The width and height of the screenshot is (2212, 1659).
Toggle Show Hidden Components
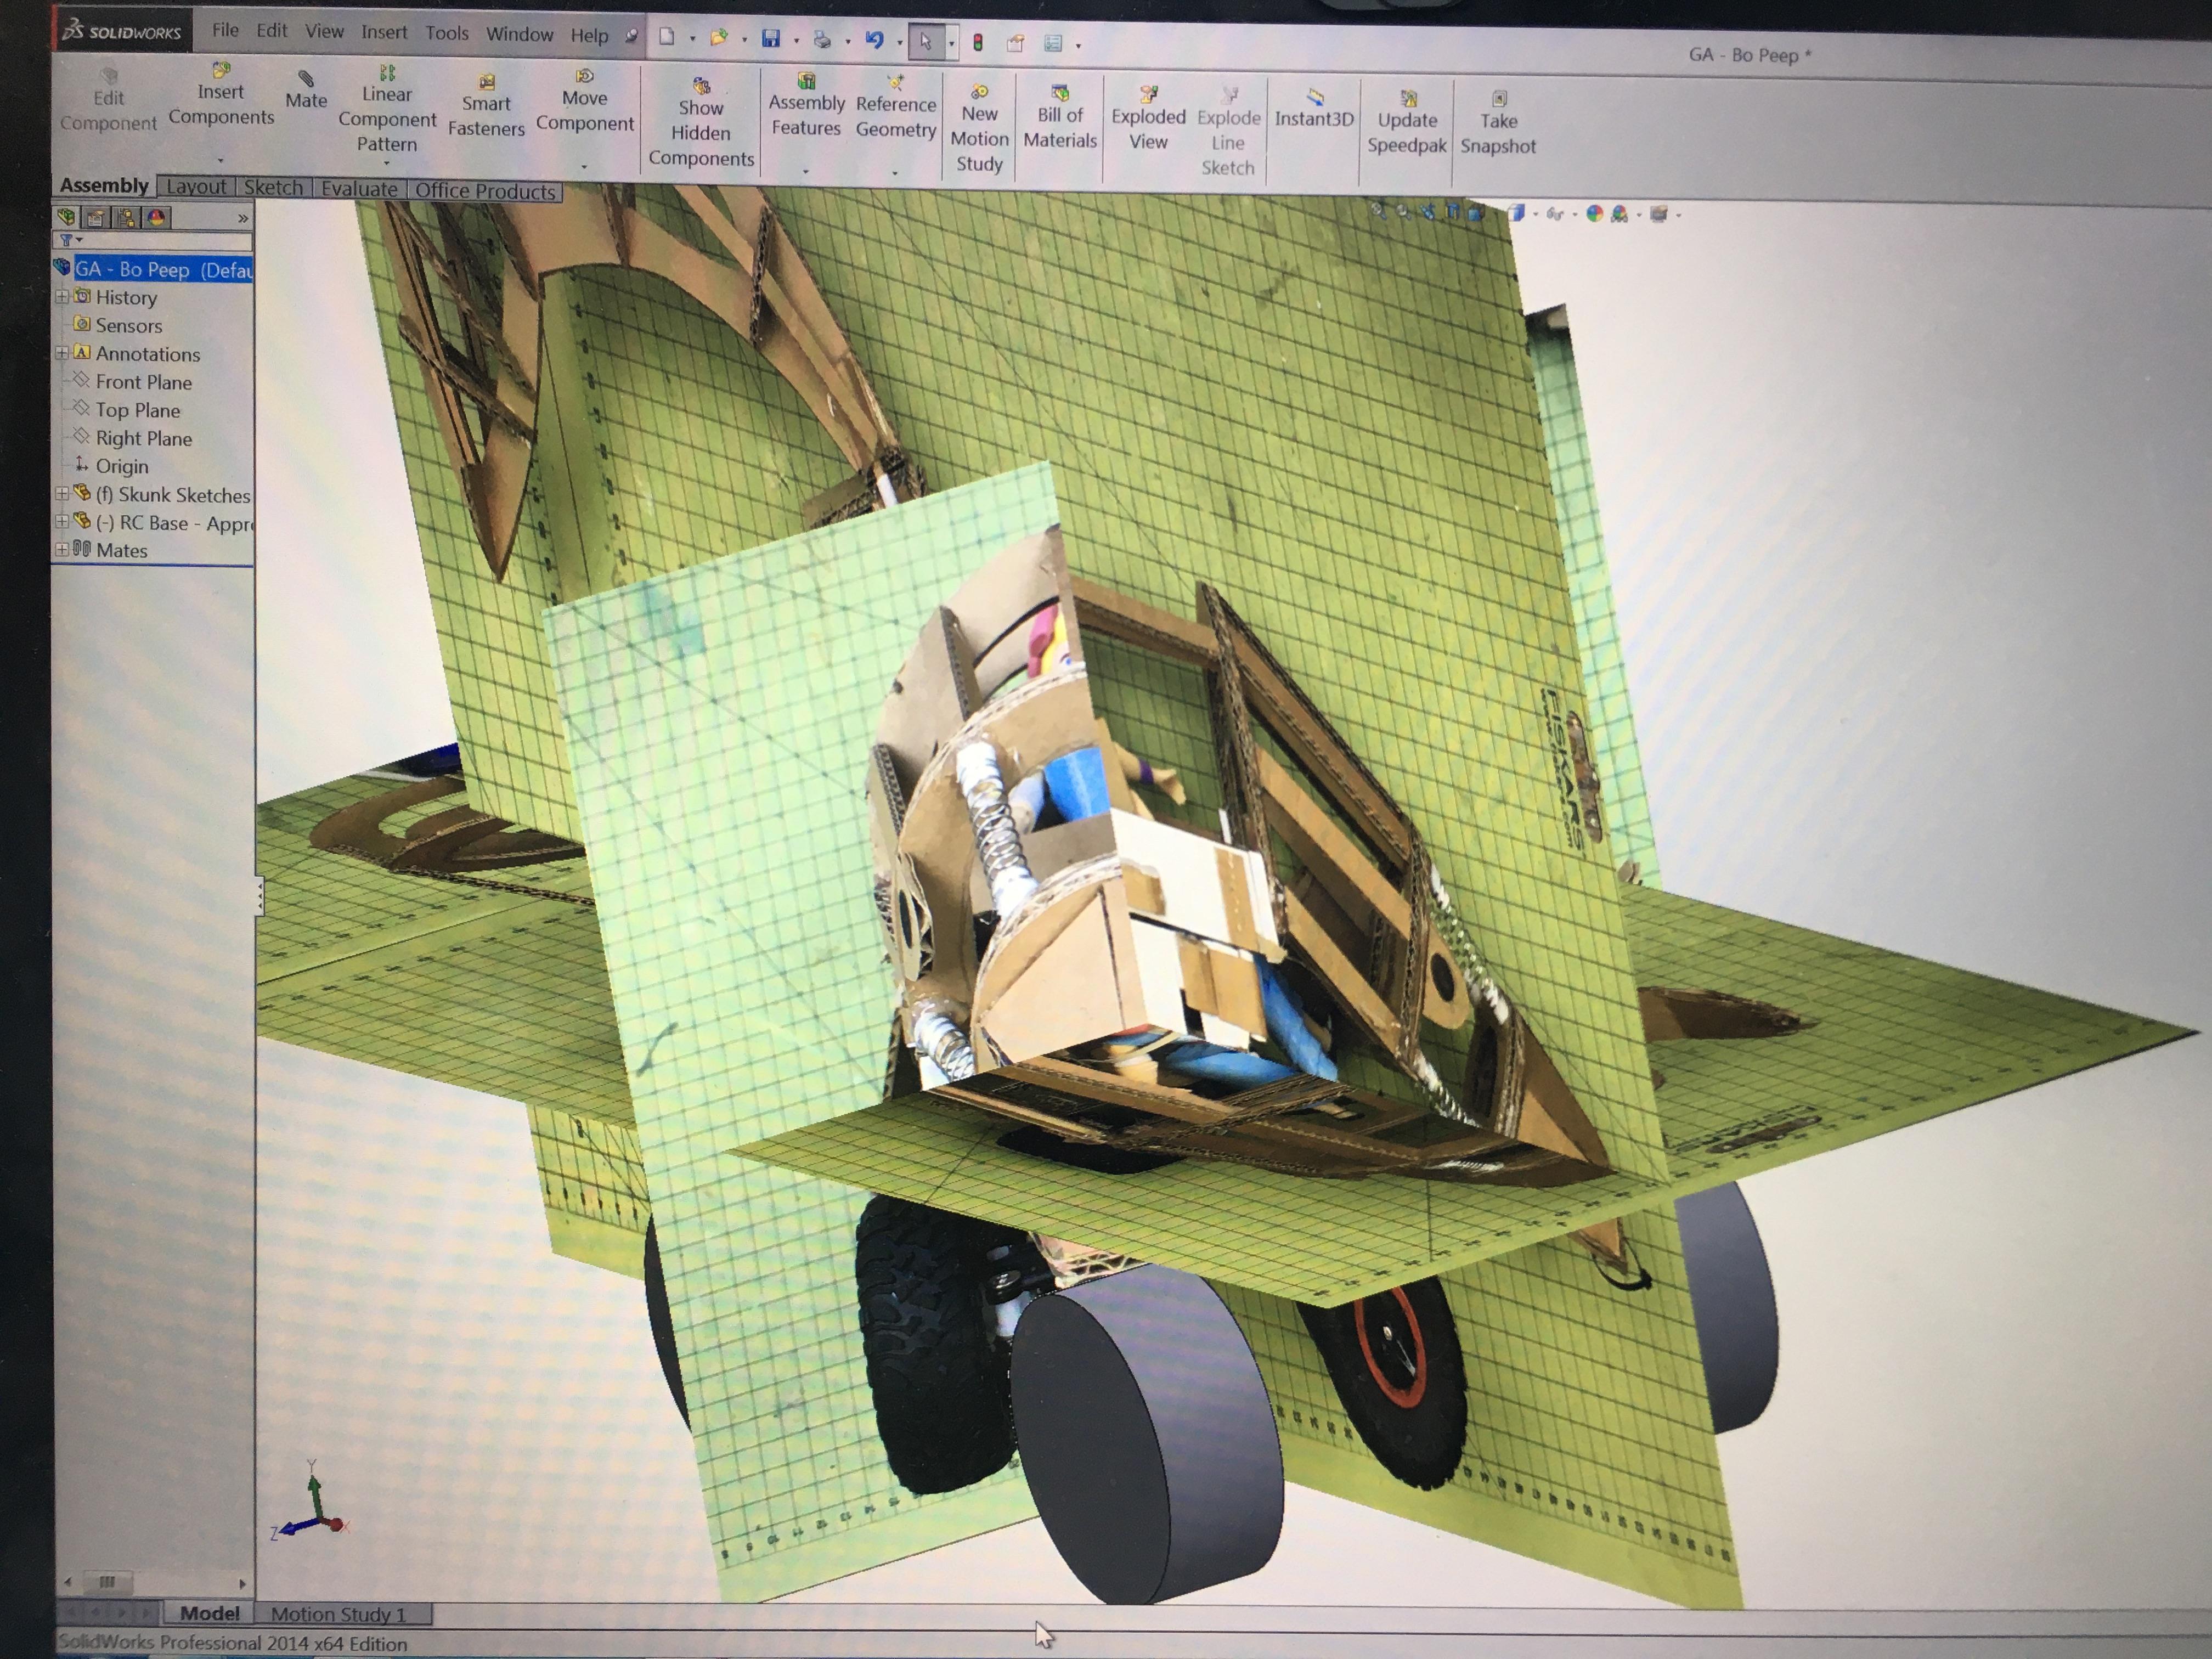click(x=701, y=87)
